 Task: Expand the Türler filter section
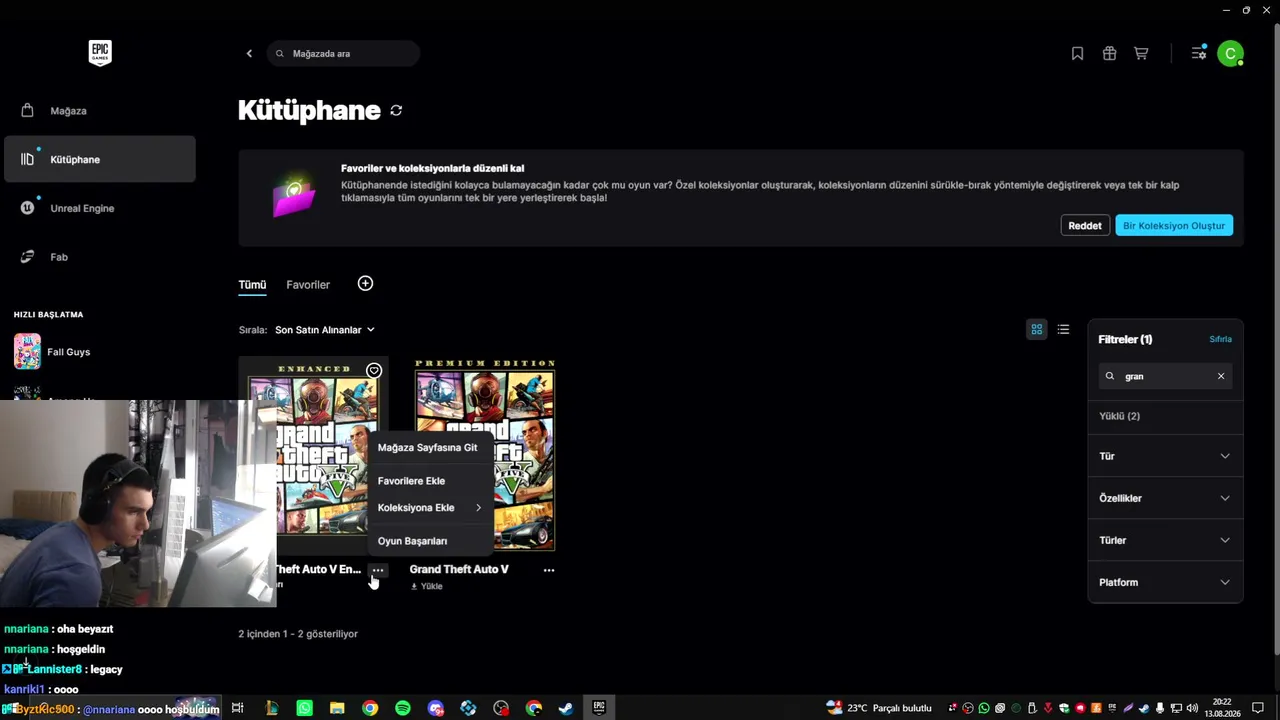[1165, 540]
